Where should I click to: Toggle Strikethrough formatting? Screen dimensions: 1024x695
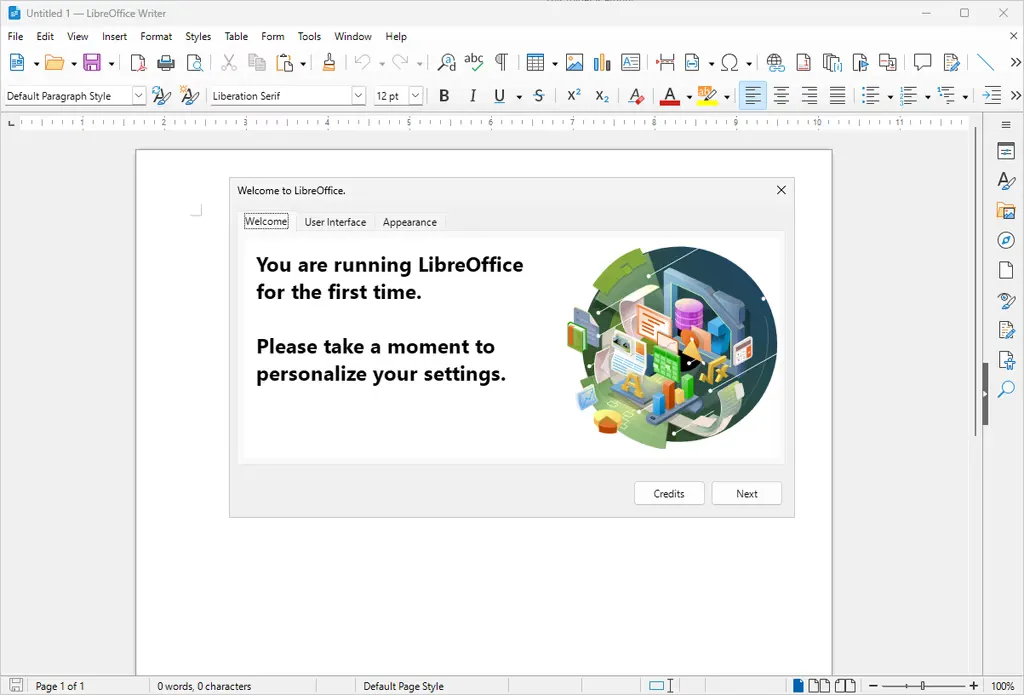539,96
